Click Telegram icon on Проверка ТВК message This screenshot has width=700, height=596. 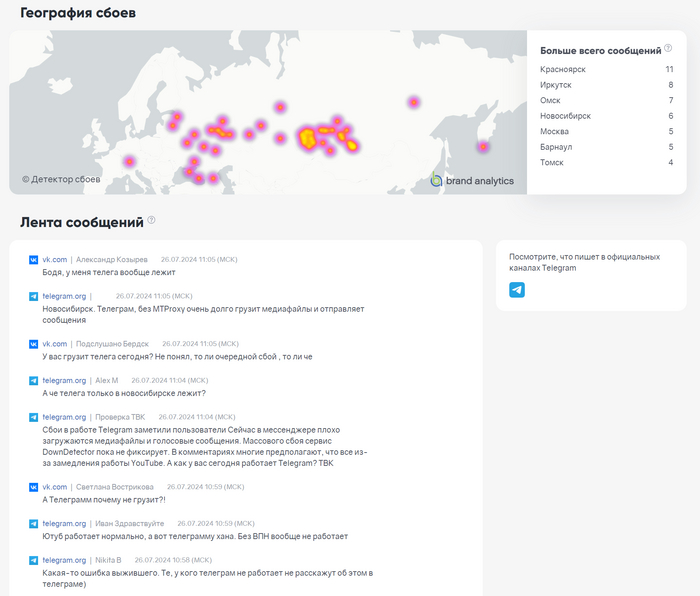click(x=33, y=417)
